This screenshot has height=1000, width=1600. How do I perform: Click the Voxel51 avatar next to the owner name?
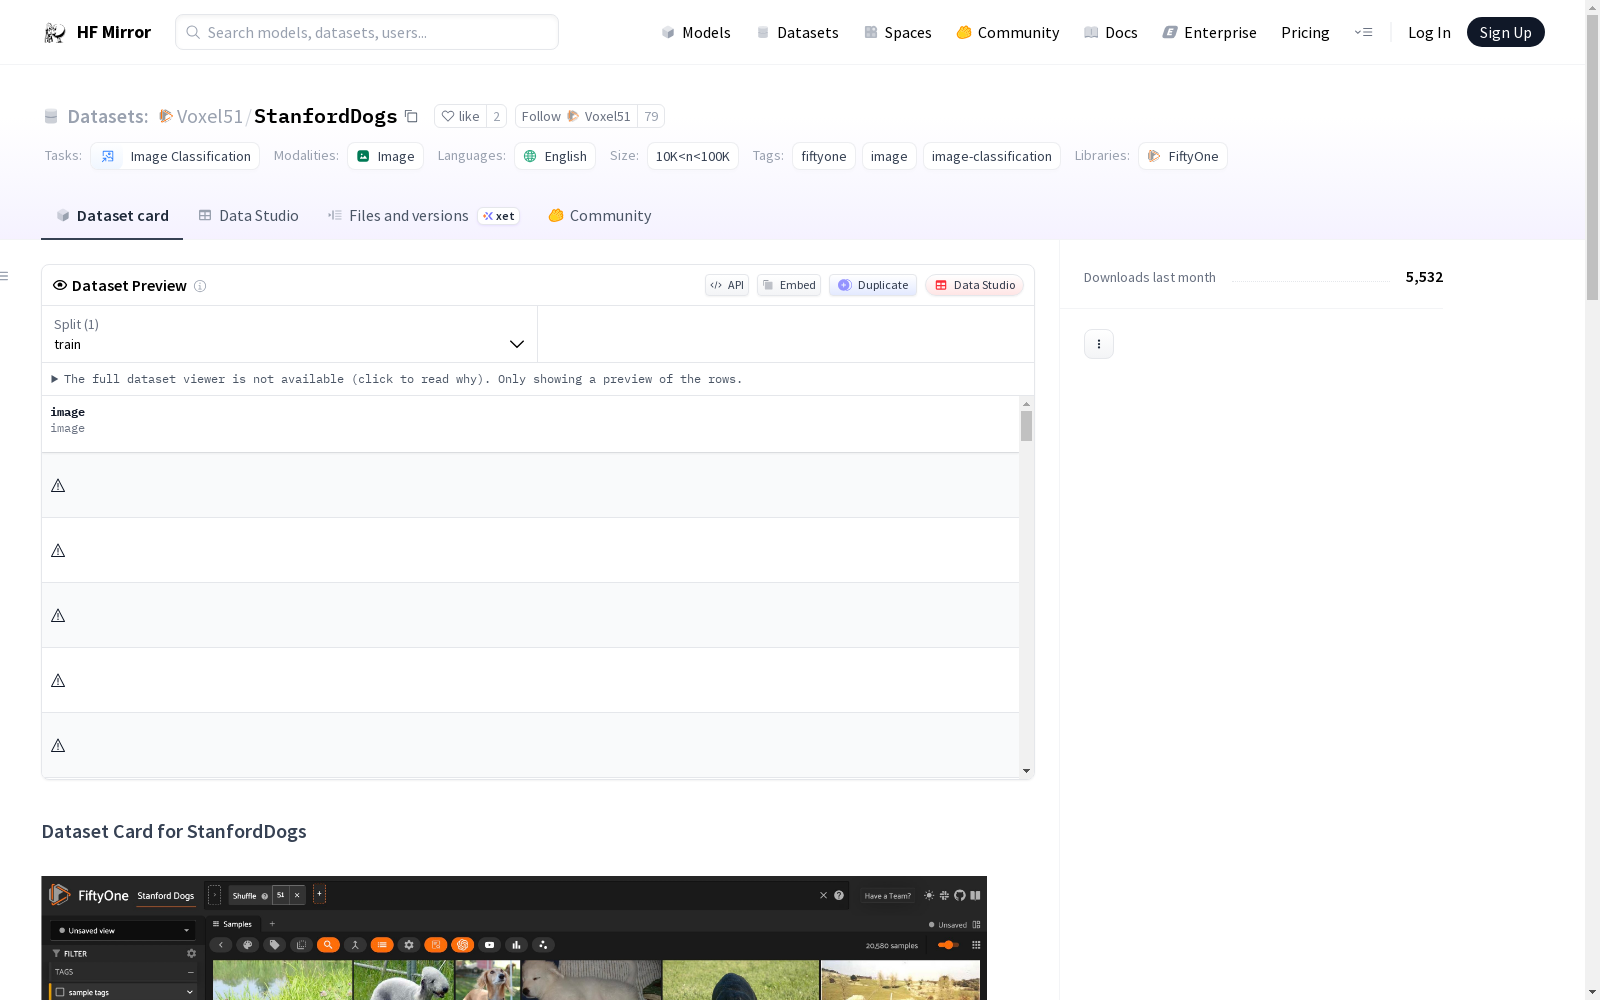pos(166,116)
